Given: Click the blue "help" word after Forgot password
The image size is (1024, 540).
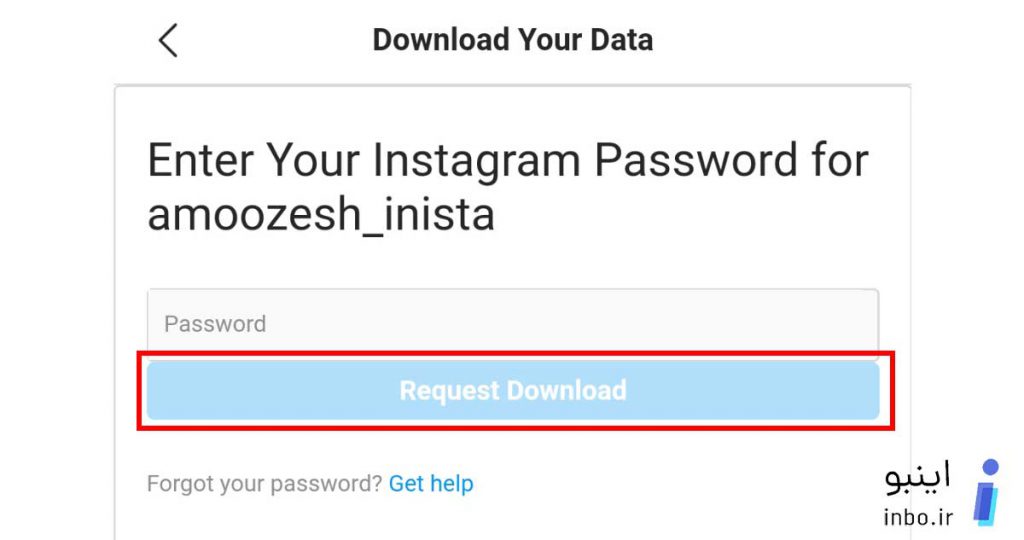Looking at the screenshot, I should 452,484.
